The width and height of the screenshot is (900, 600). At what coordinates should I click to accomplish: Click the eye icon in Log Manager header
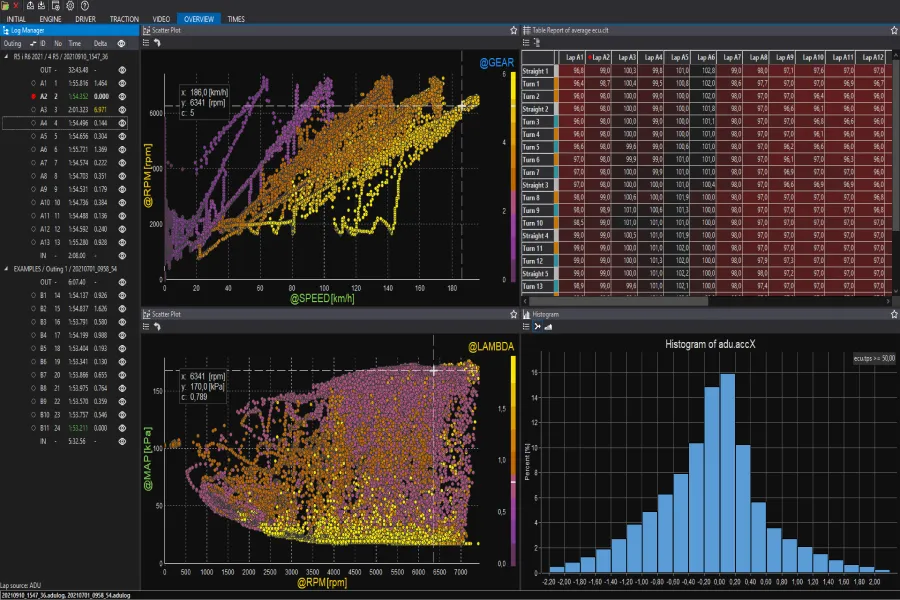pyautogui.click(x=122, y=44)
